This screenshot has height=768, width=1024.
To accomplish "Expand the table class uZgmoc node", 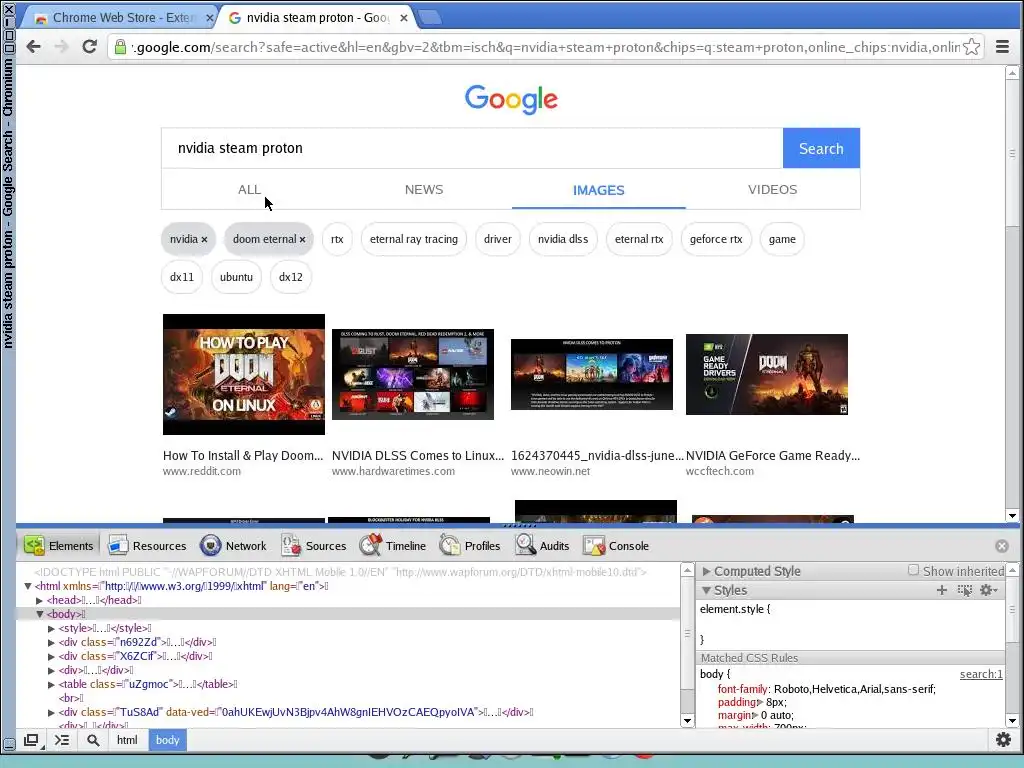I will click(52, 684).
